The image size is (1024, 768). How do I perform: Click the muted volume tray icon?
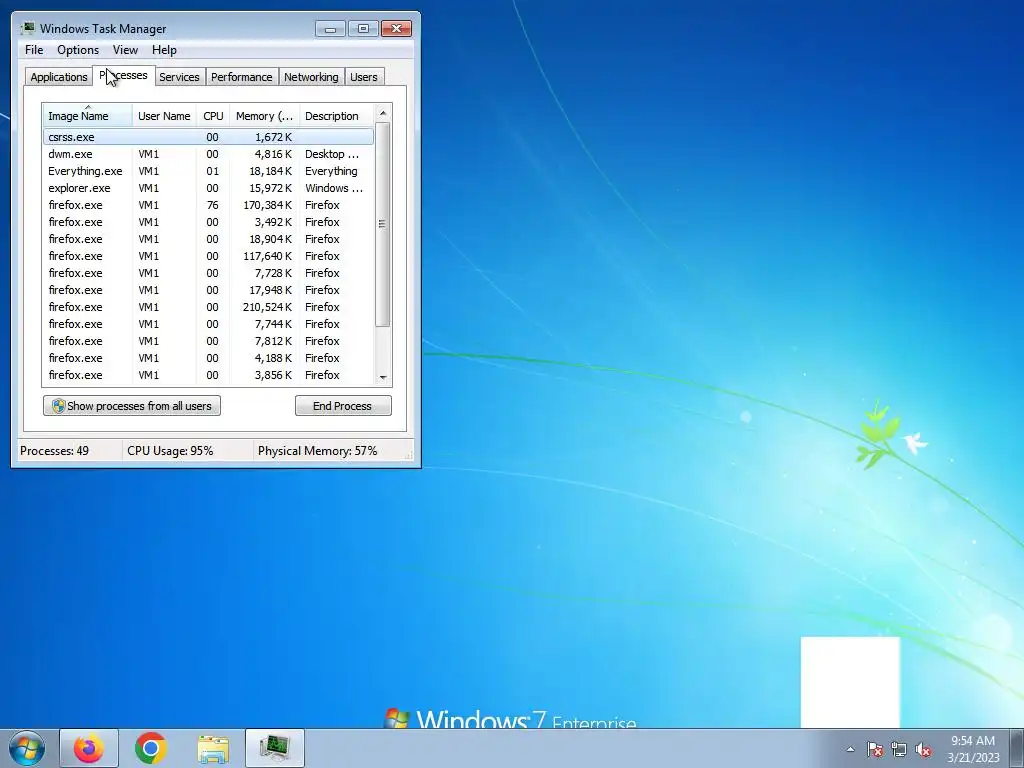pyautogui.click(x=923, y=749)
